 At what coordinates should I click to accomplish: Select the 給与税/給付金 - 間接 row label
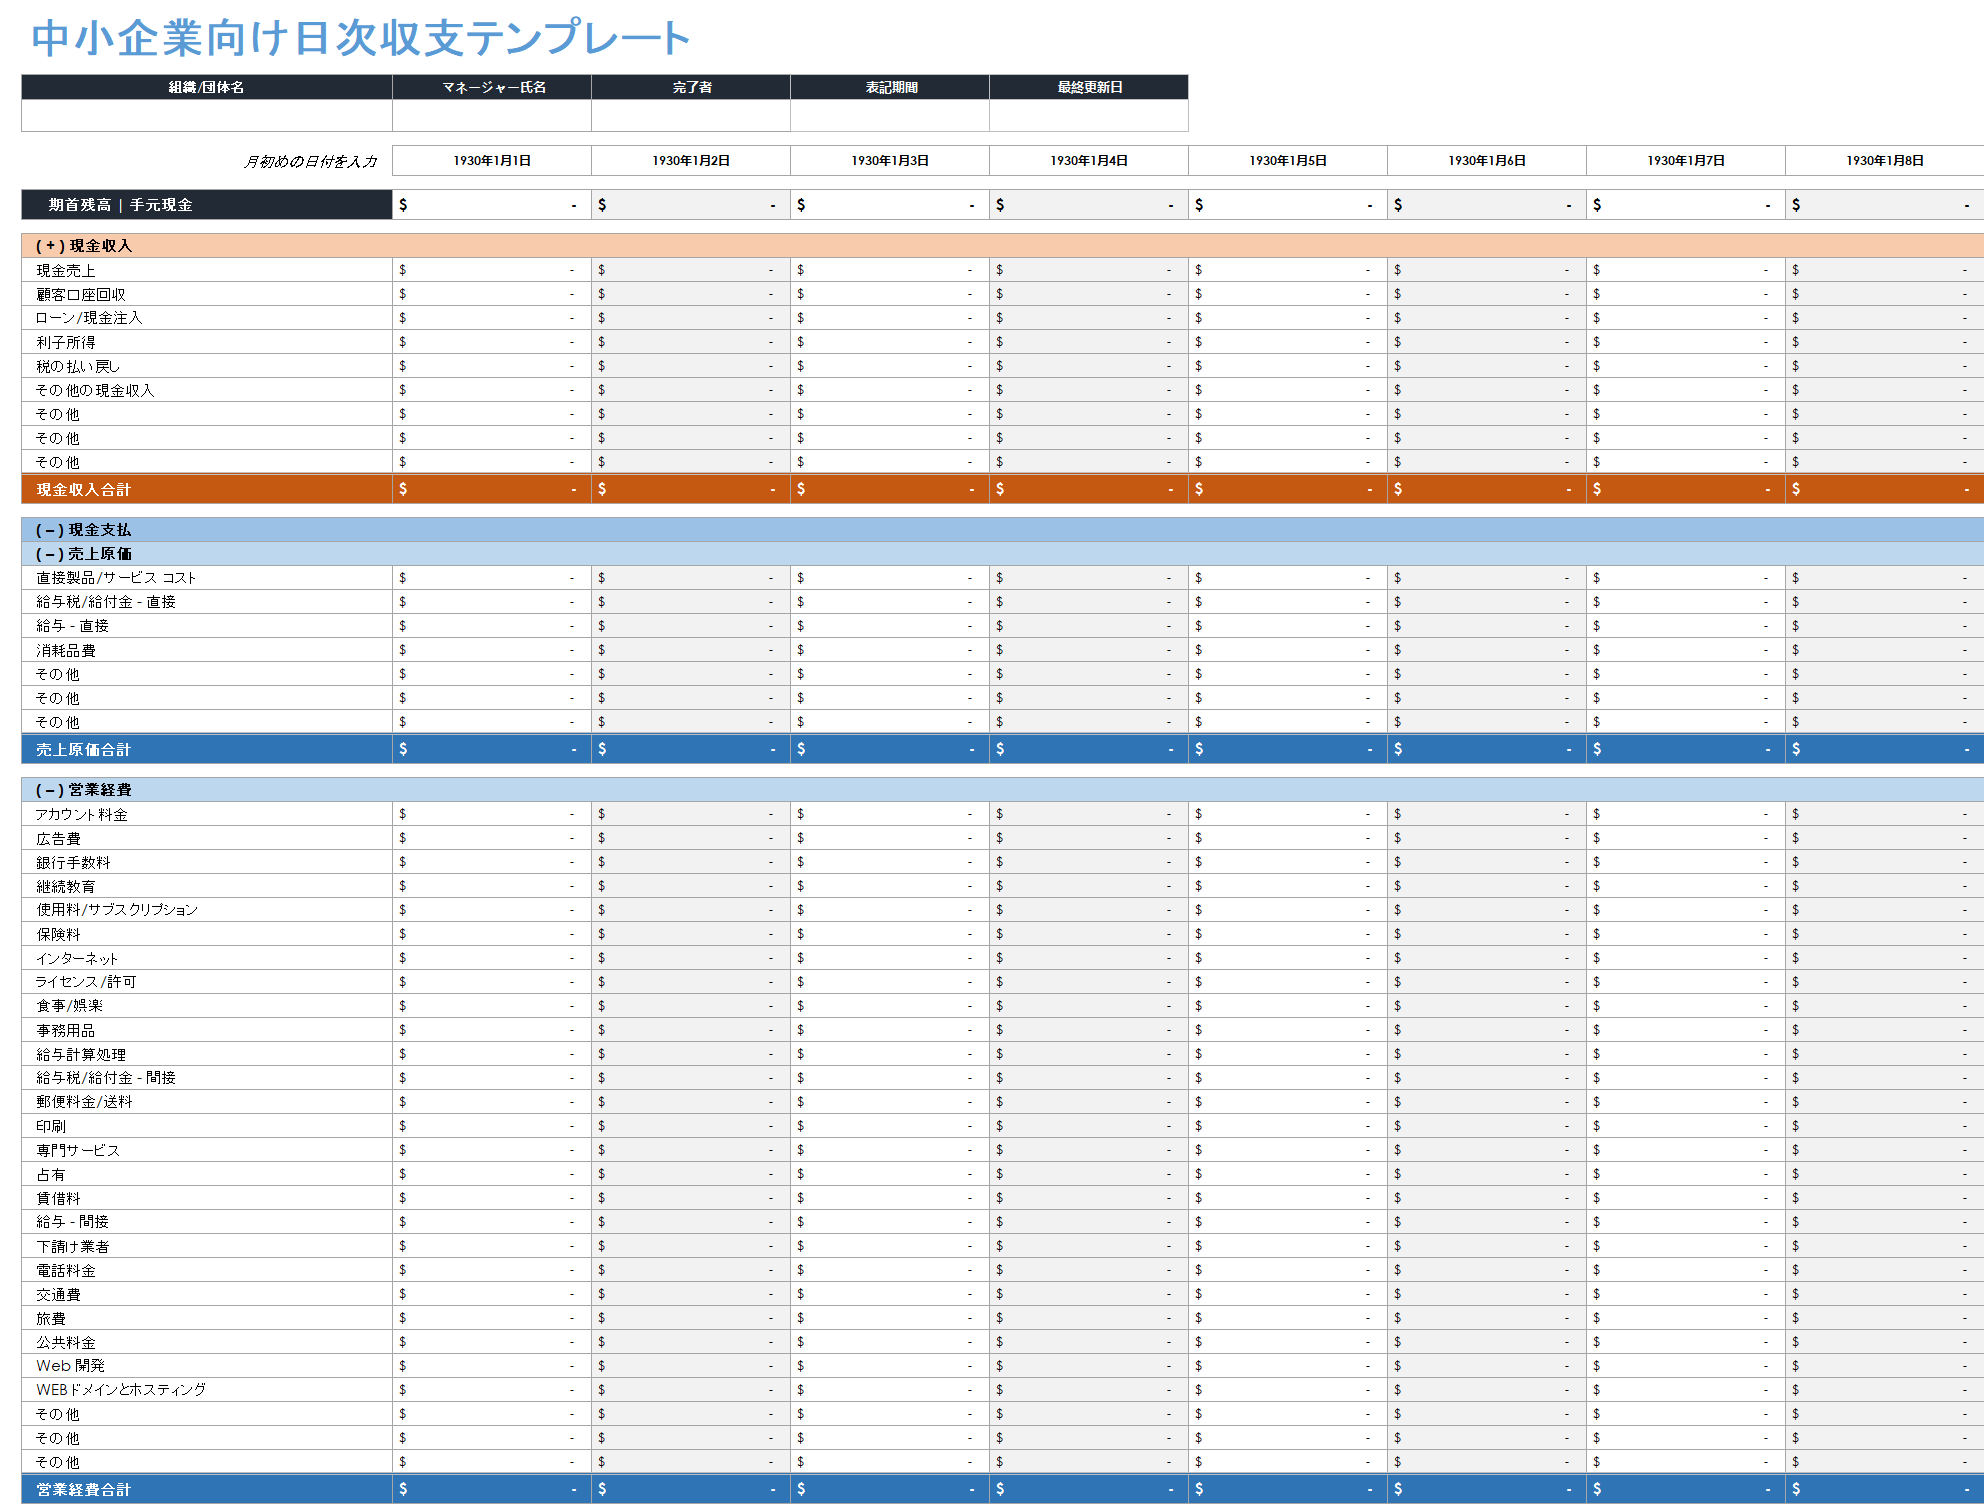pyautogui.click(x=207, y=1078)
